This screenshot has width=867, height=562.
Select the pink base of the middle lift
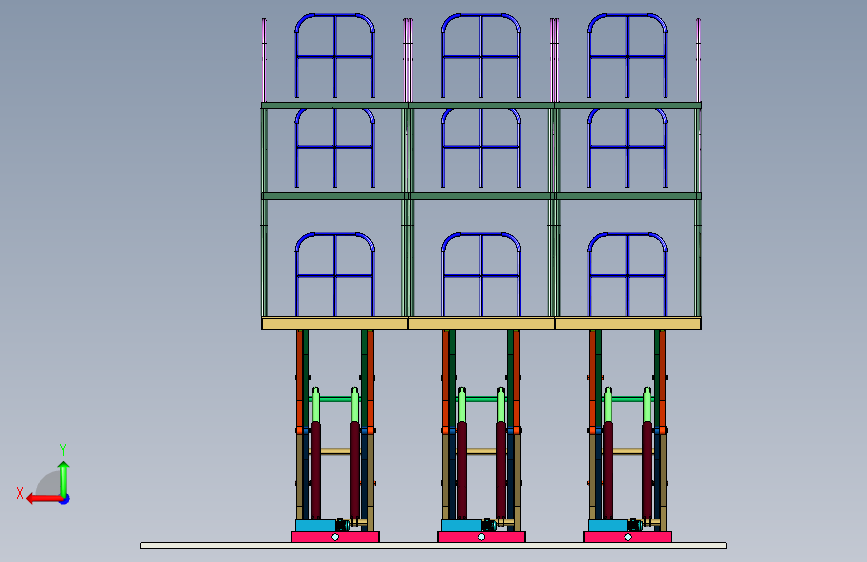(x=481, y=537)
